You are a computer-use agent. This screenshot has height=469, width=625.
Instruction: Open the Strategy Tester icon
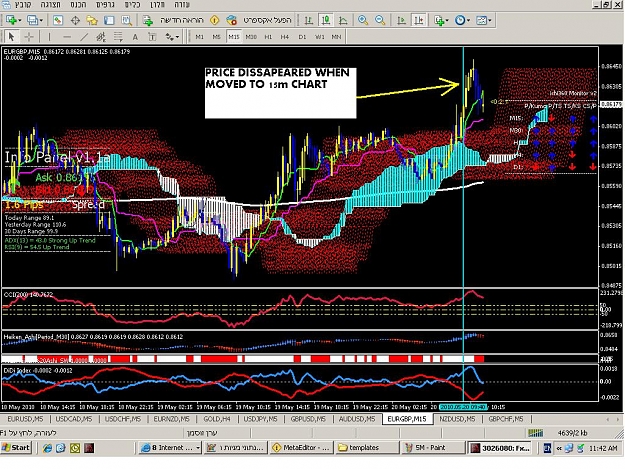click(x=127, y=20)
